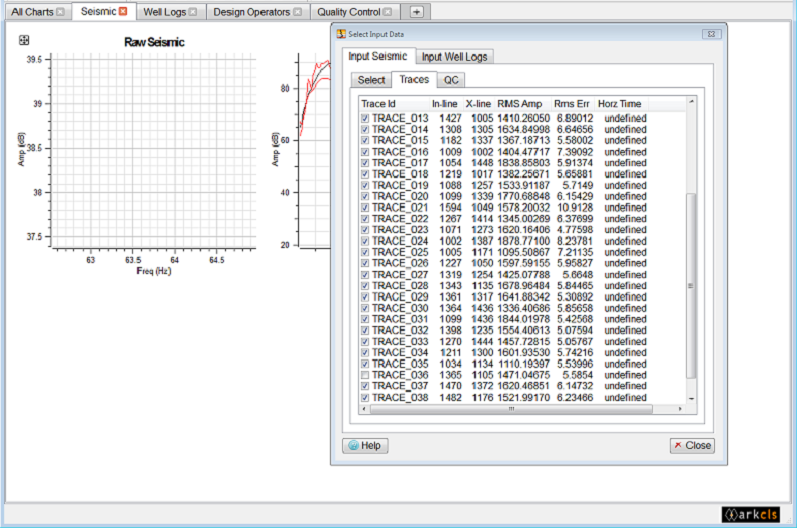The height and width of the screenshot is (528, 797).
Task: Check the TRACE_036 checkbox
Action: [x=365, y=375]
